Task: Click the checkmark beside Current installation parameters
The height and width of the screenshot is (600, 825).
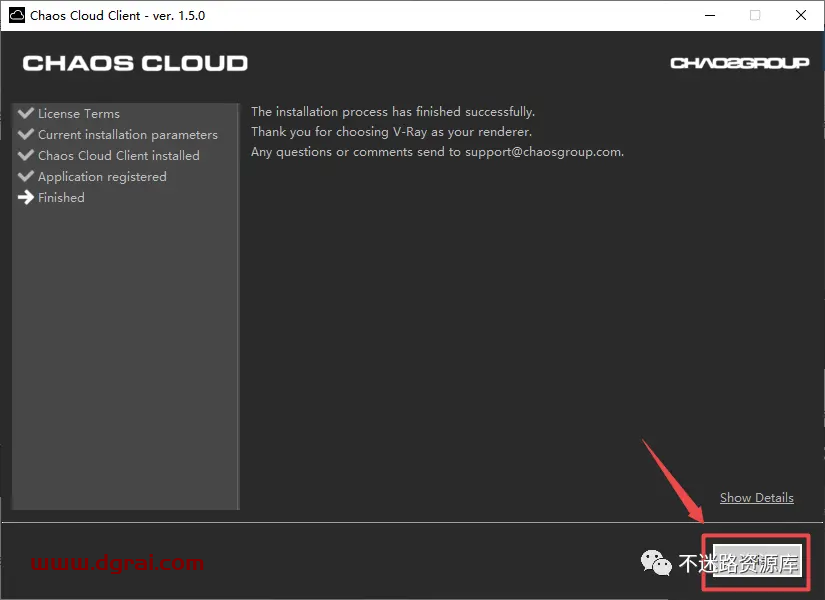Action: coord(26,134)
